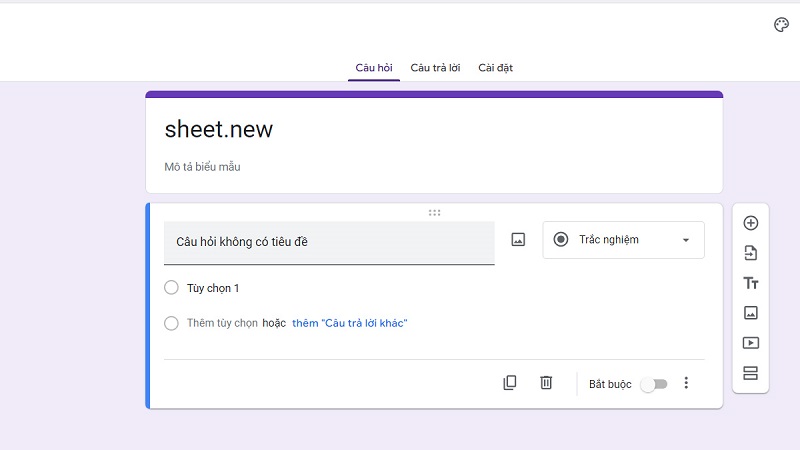Open more options three-dot menu
Screen dimensions: 800x450
pyautogui.click(x=686, y=383)
